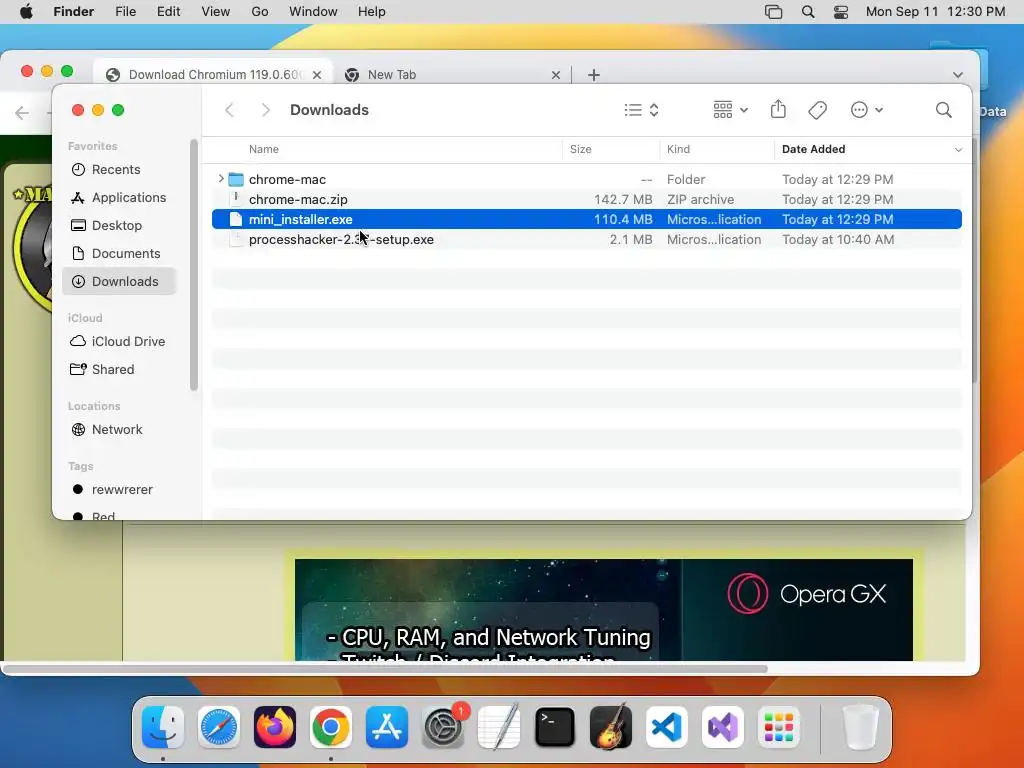This screenshot has width=1024, height=768.
Task: Sort by the Size column header
Action: click(x=581, y=149)
